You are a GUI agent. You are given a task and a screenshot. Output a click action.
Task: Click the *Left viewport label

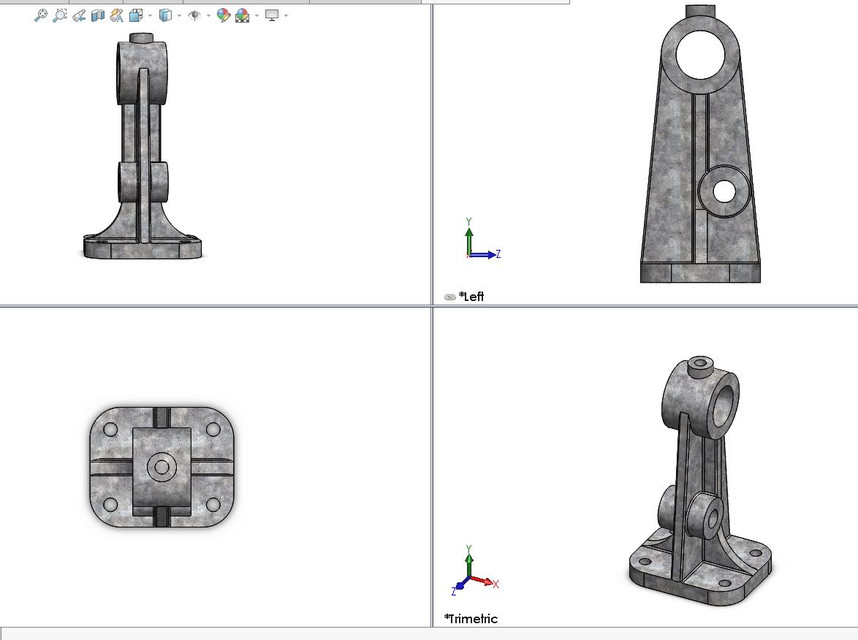click(471, 297)
